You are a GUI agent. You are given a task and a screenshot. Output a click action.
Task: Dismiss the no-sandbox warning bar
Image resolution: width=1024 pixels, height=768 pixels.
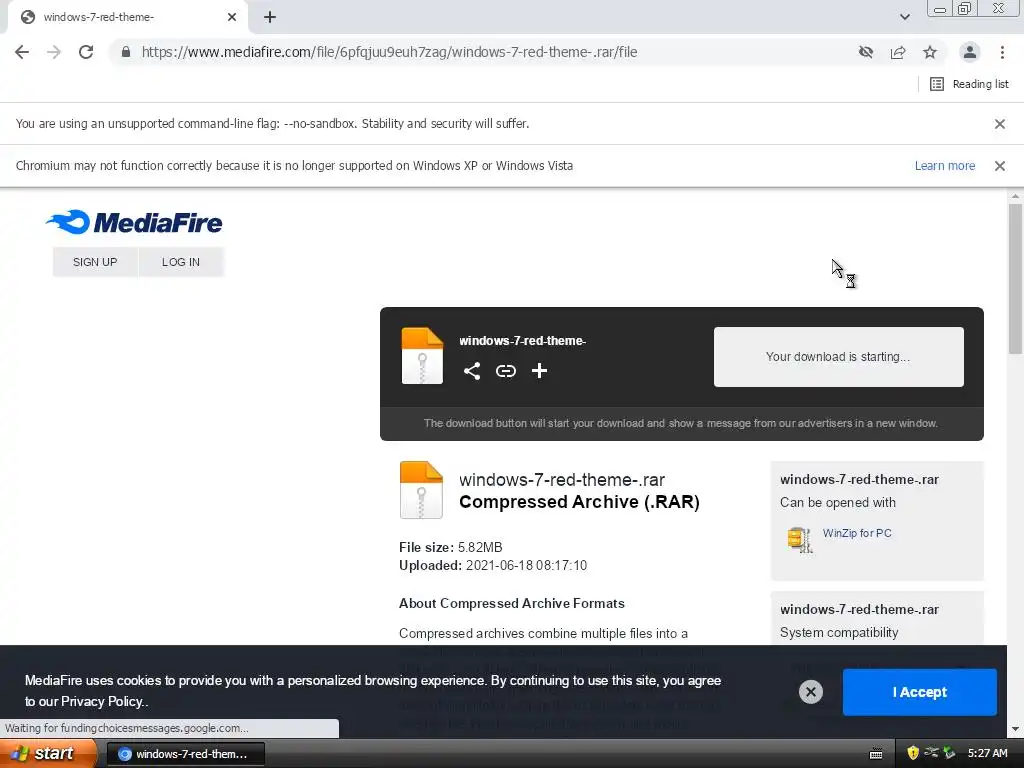click(1000, 123)
